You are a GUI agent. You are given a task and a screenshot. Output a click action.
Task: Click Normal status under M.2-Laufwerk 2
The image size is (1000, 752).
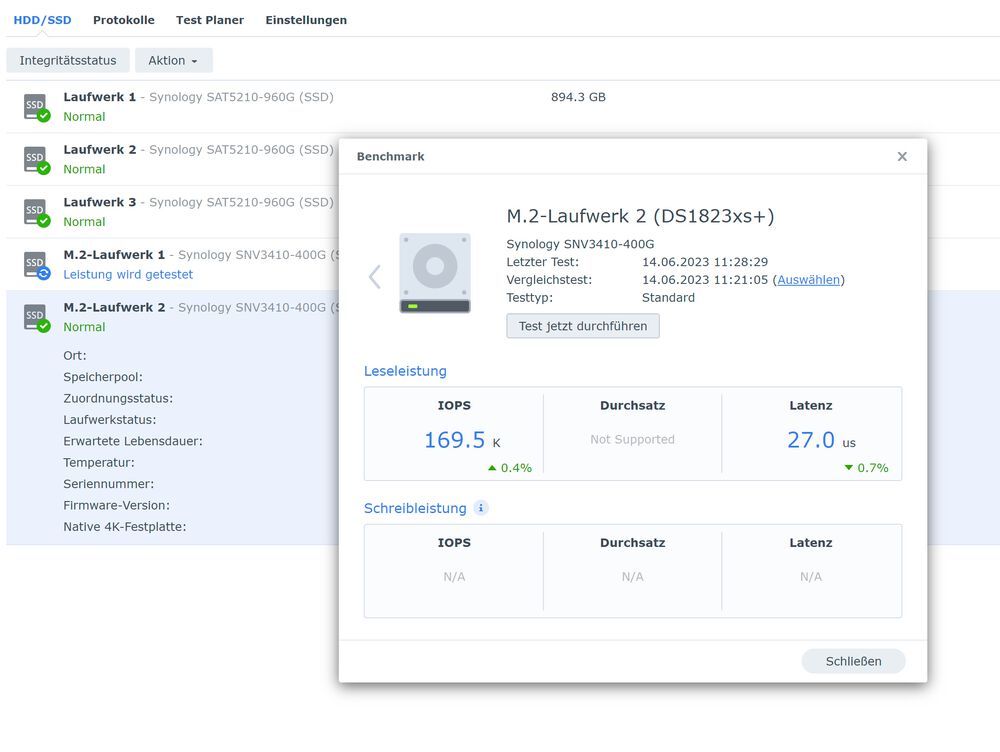click(x=84, y=327)
